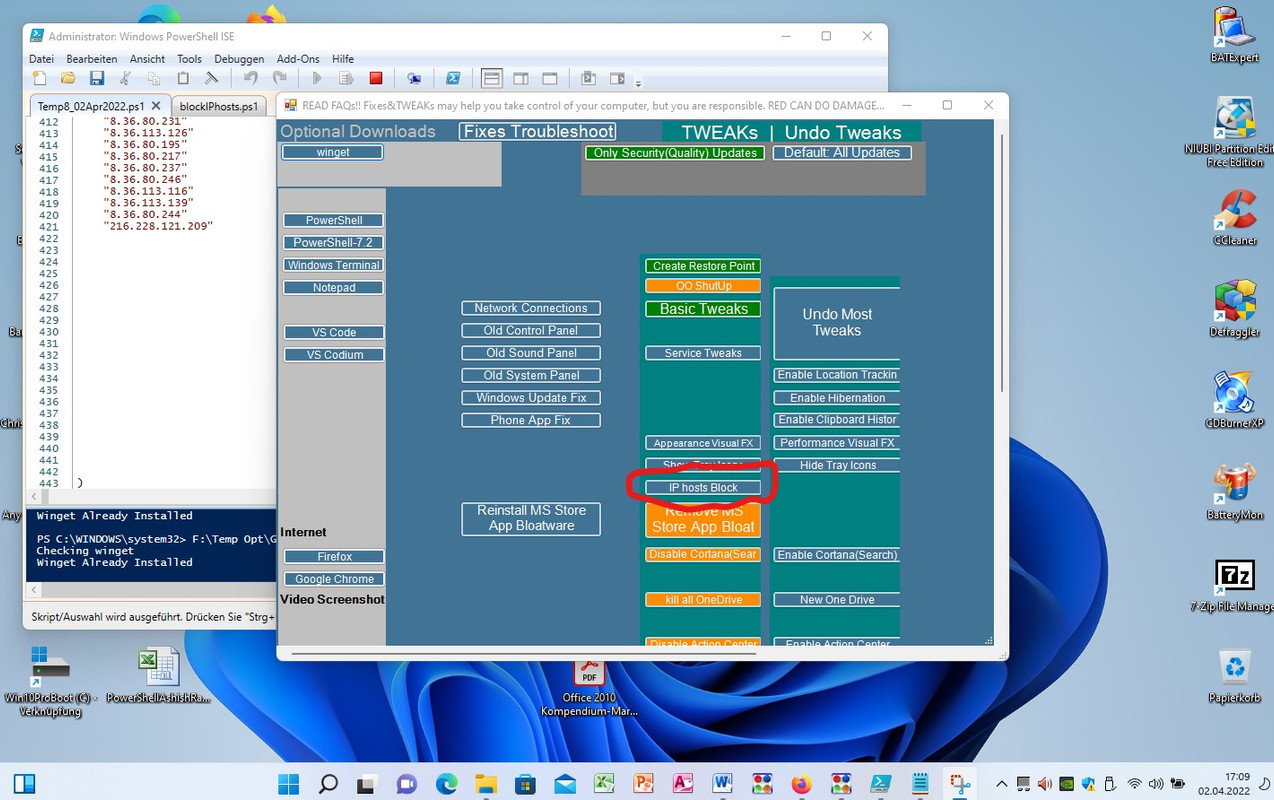
Task: Click the Fixes Troubleshoot header
Action: pos(538,132)
